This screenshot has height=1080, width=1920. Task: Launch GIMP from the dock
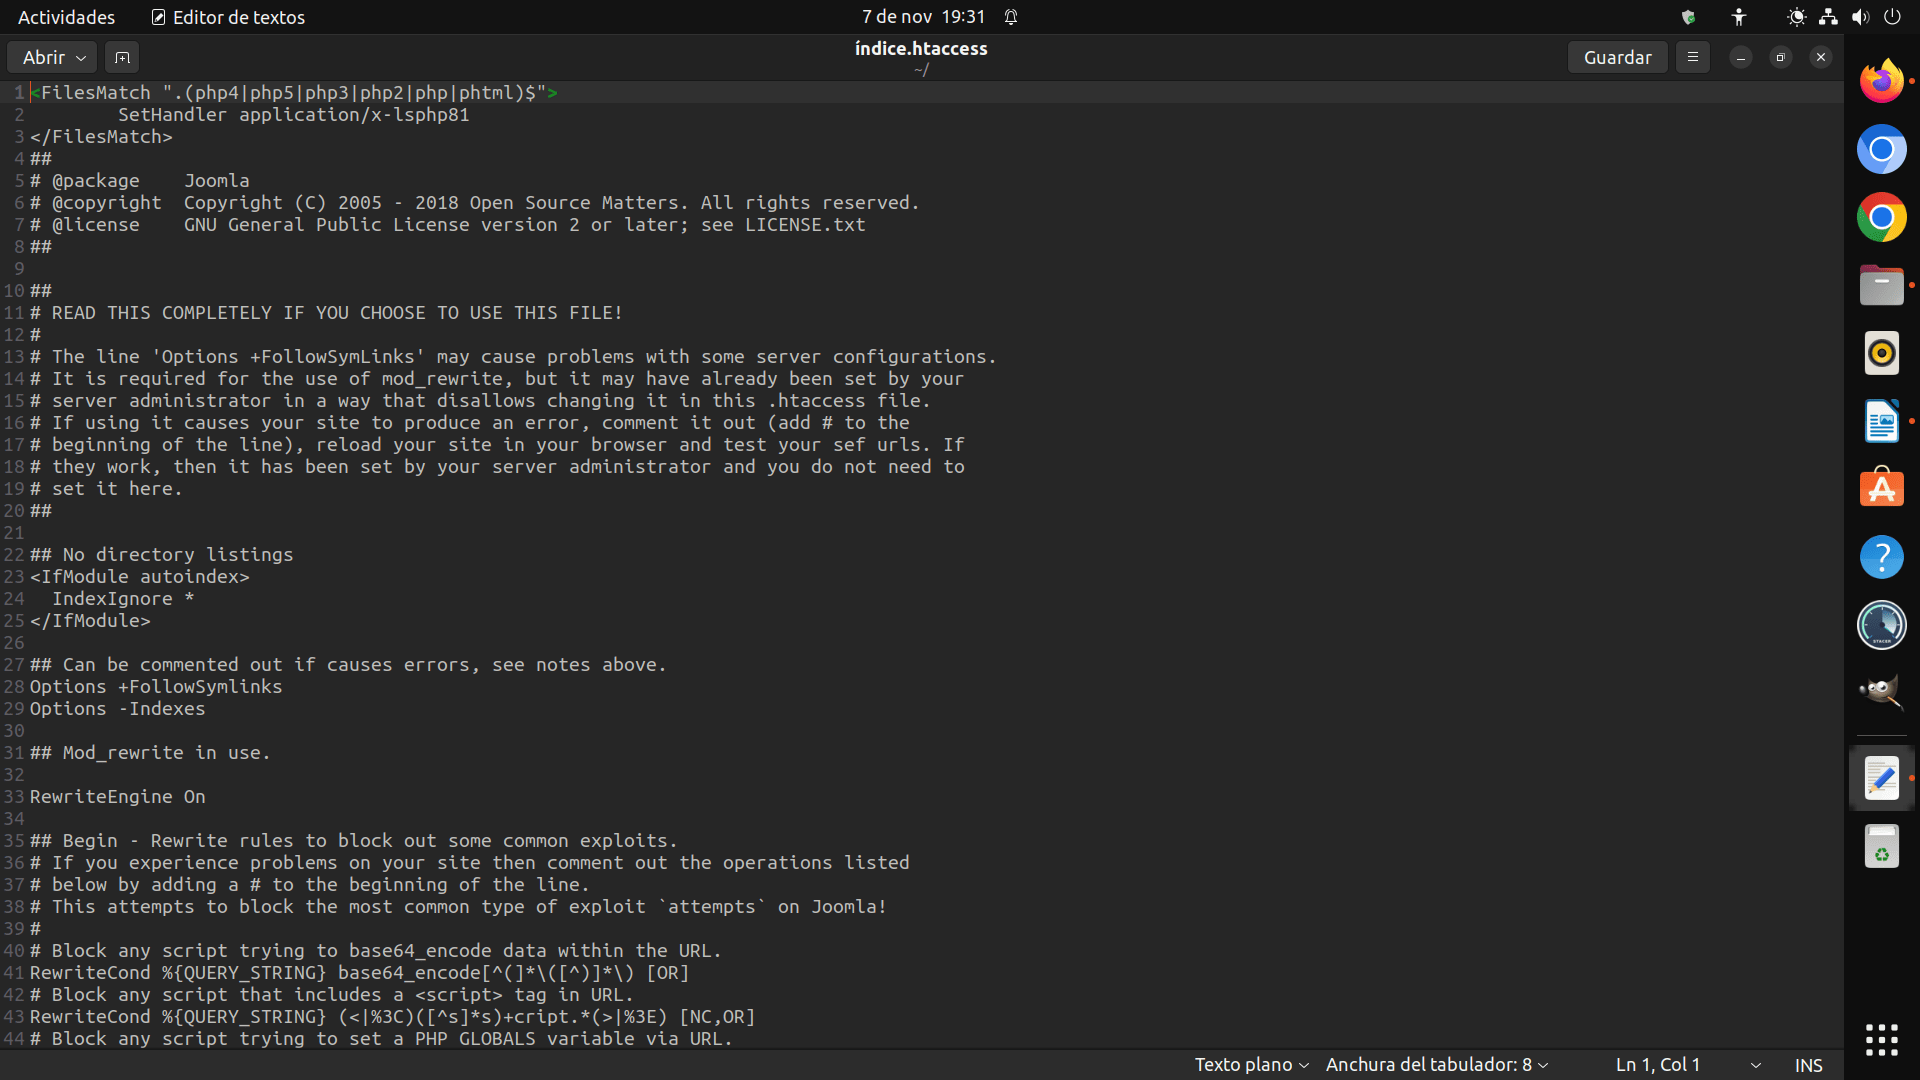[x=1881, y=693]
